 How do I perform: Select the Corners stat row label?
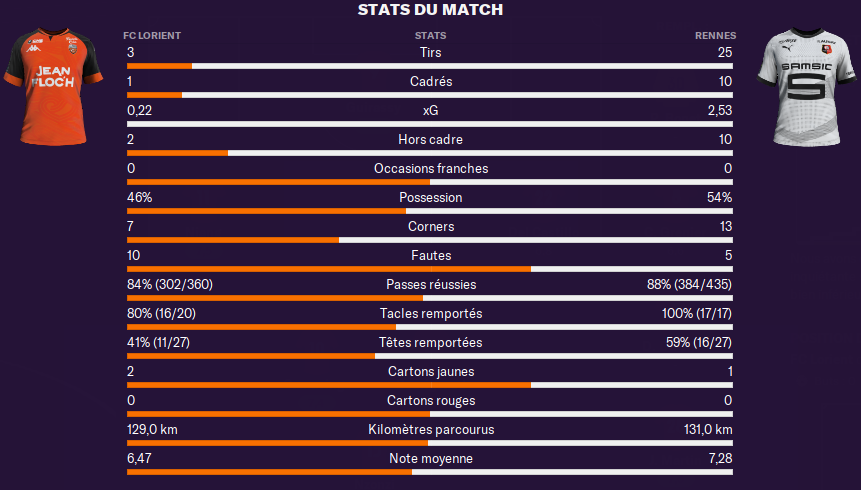pyautogui.click(x=431, y=226)
